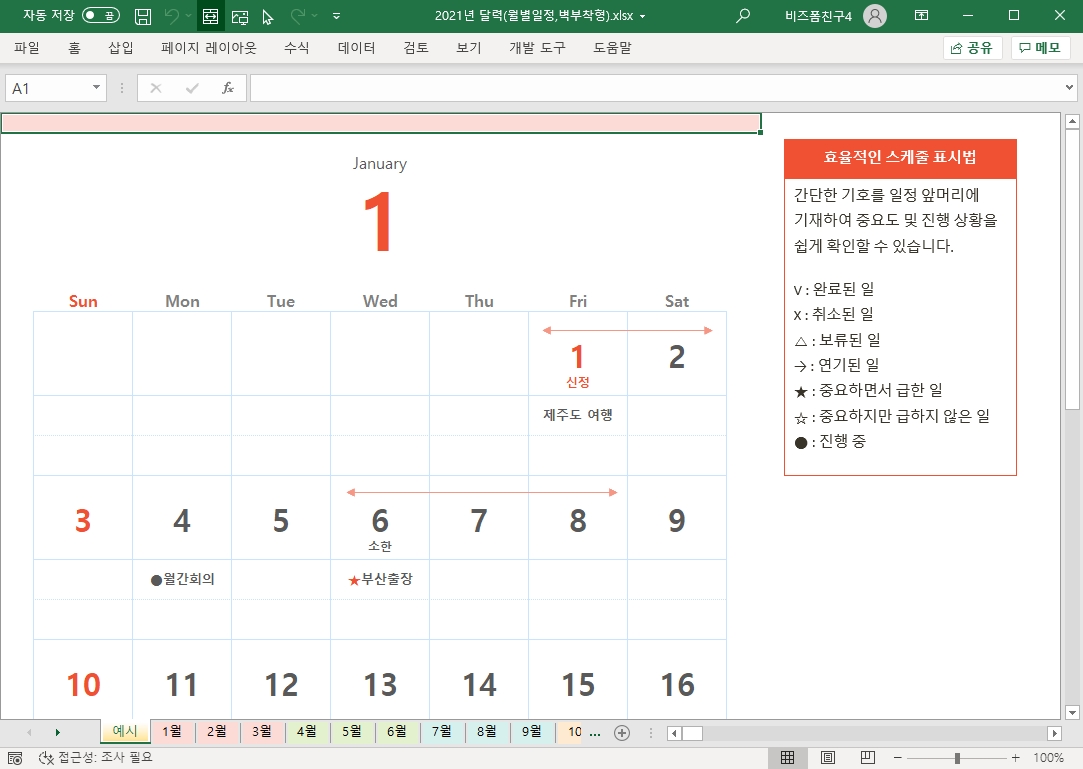1083x769 pixels.
Task: Click the vertical scrollbar down arrow
Action: [1072, 712]
